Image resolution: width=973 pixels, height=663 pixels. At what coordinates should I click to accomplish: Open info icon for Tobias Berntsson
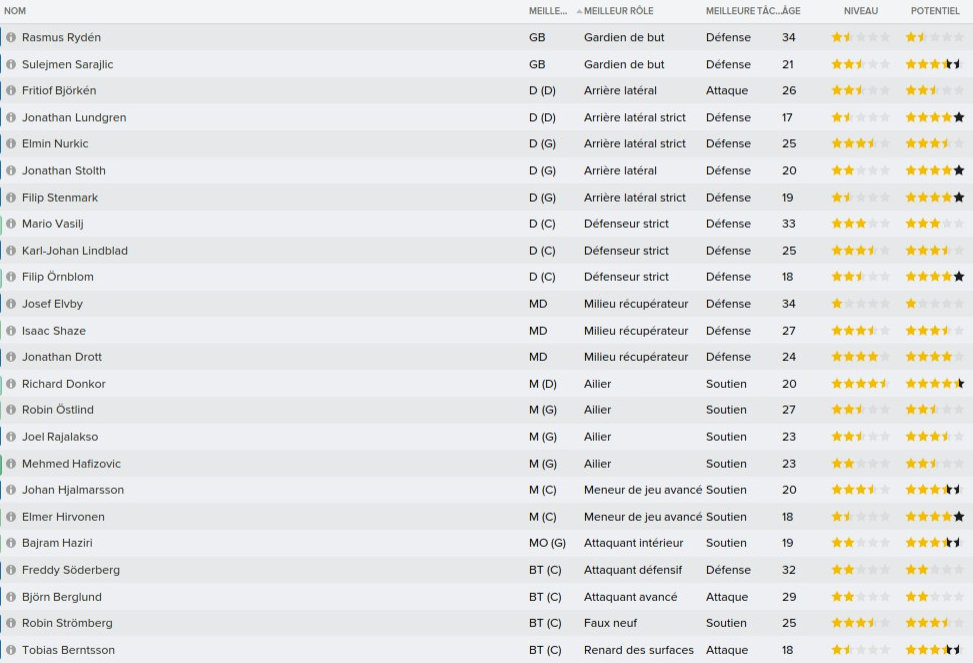pos(11,650)
